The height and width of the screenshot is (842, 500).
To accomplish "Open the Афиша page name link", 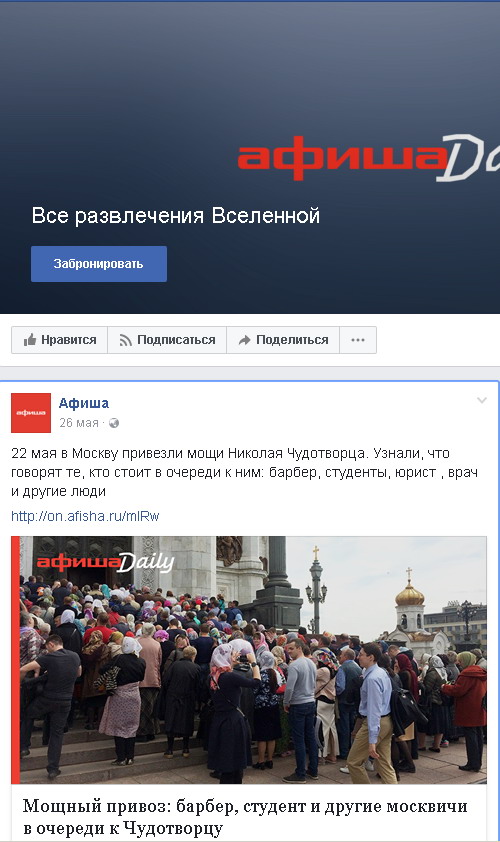I will pos(84,403).
